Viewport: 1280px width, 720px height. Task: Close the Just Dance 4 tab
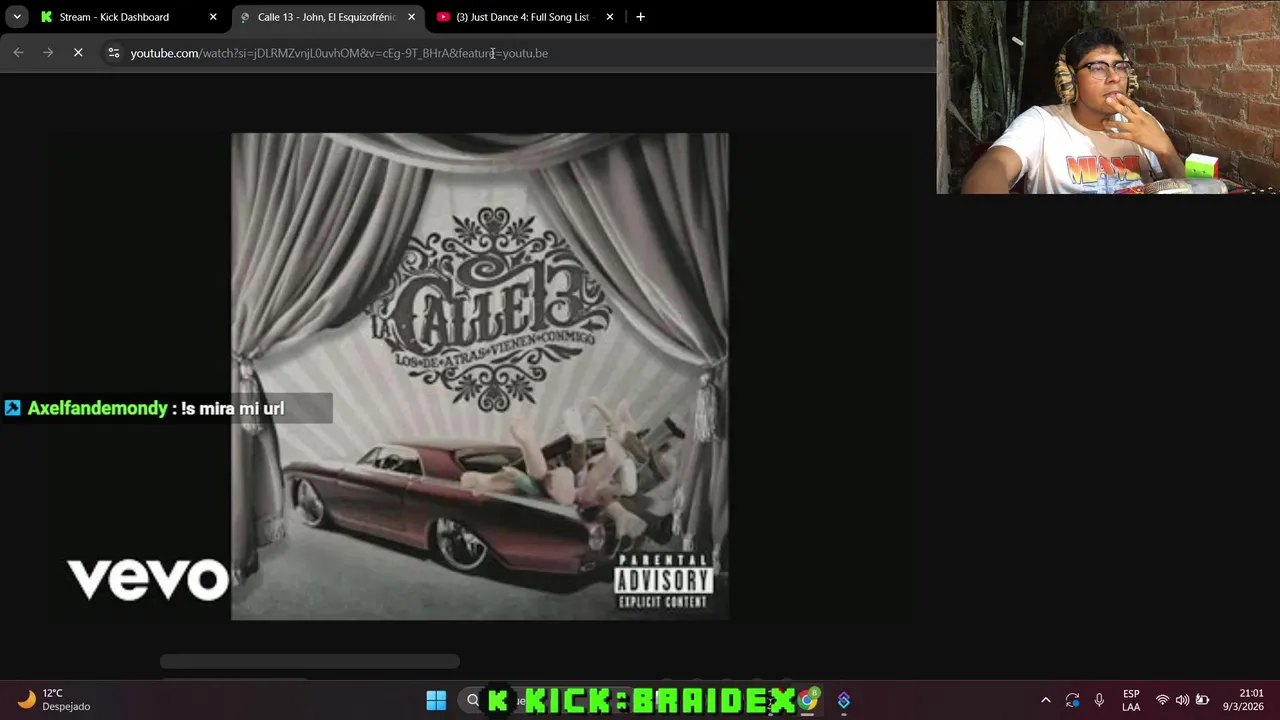[x=610, y=17]
